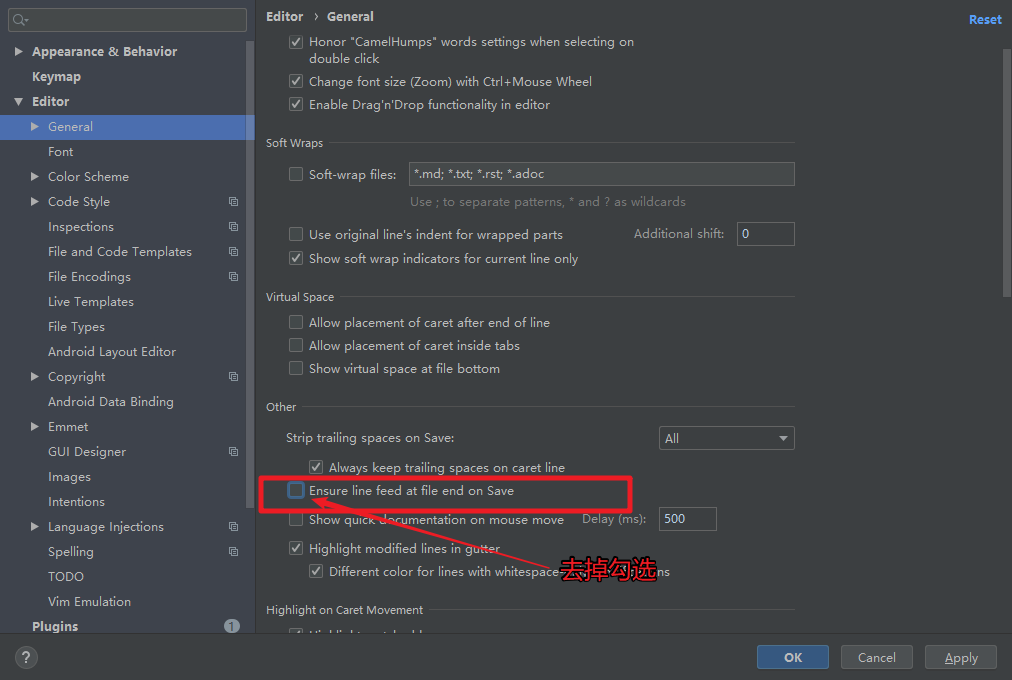Viewport: 1012px width, 680px height.
Task: Click the project-level icon beside File and Code Templates
Action: pos(234,252)
